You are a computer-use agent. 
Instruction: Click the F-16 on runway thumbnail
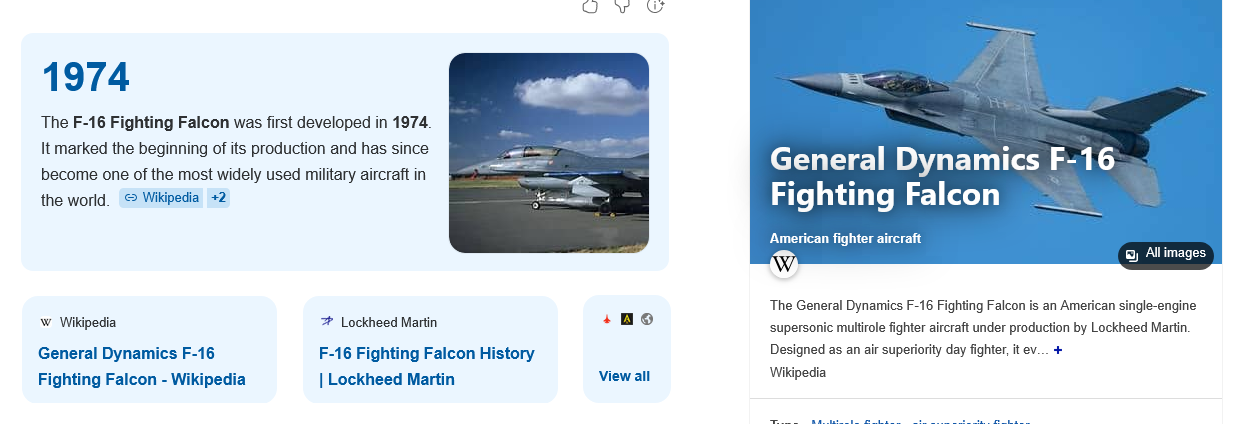(549, 152)
